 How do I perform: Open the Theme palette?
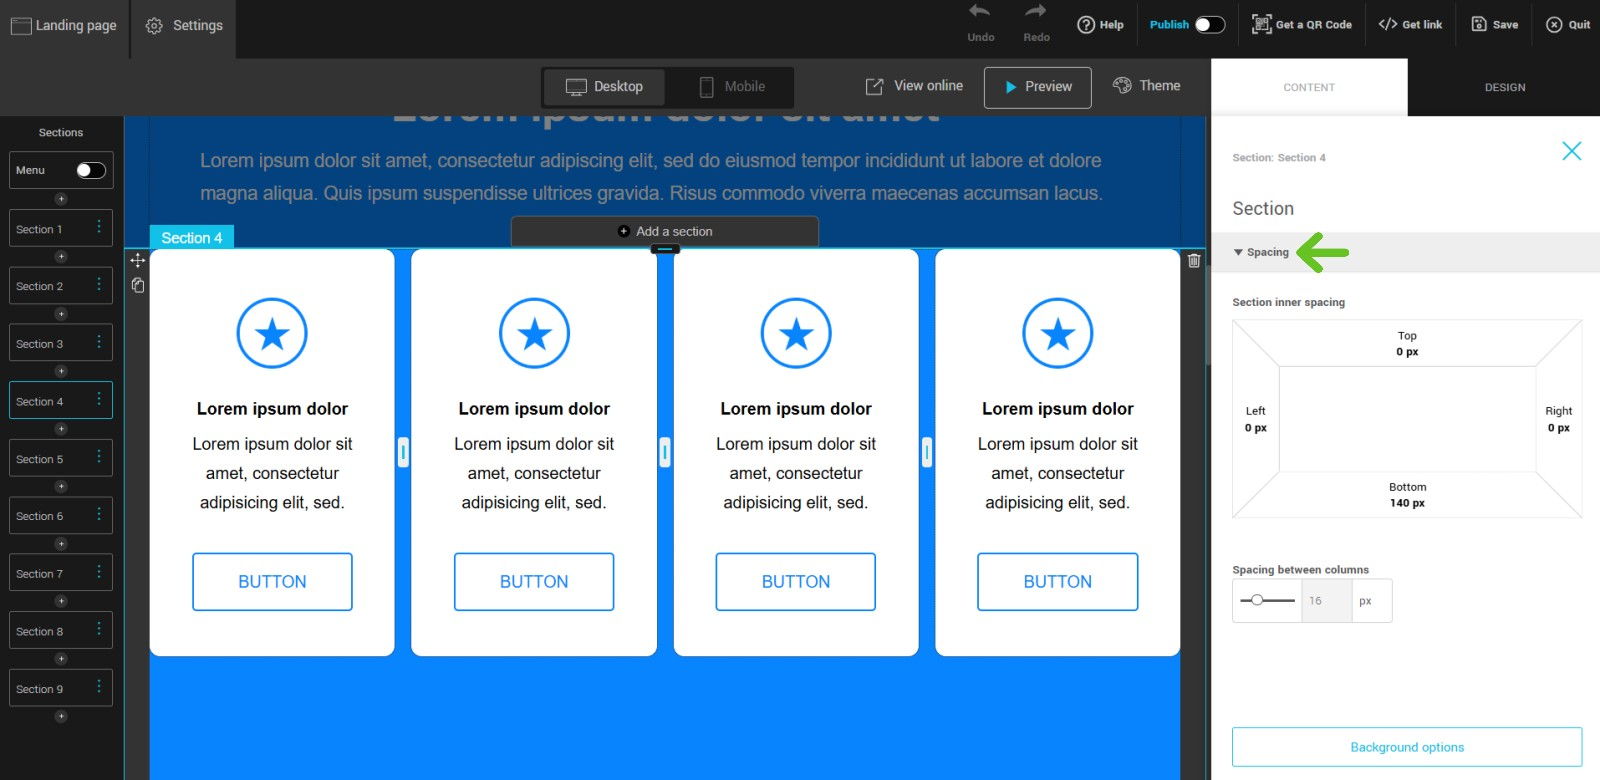click(1147, 86)
